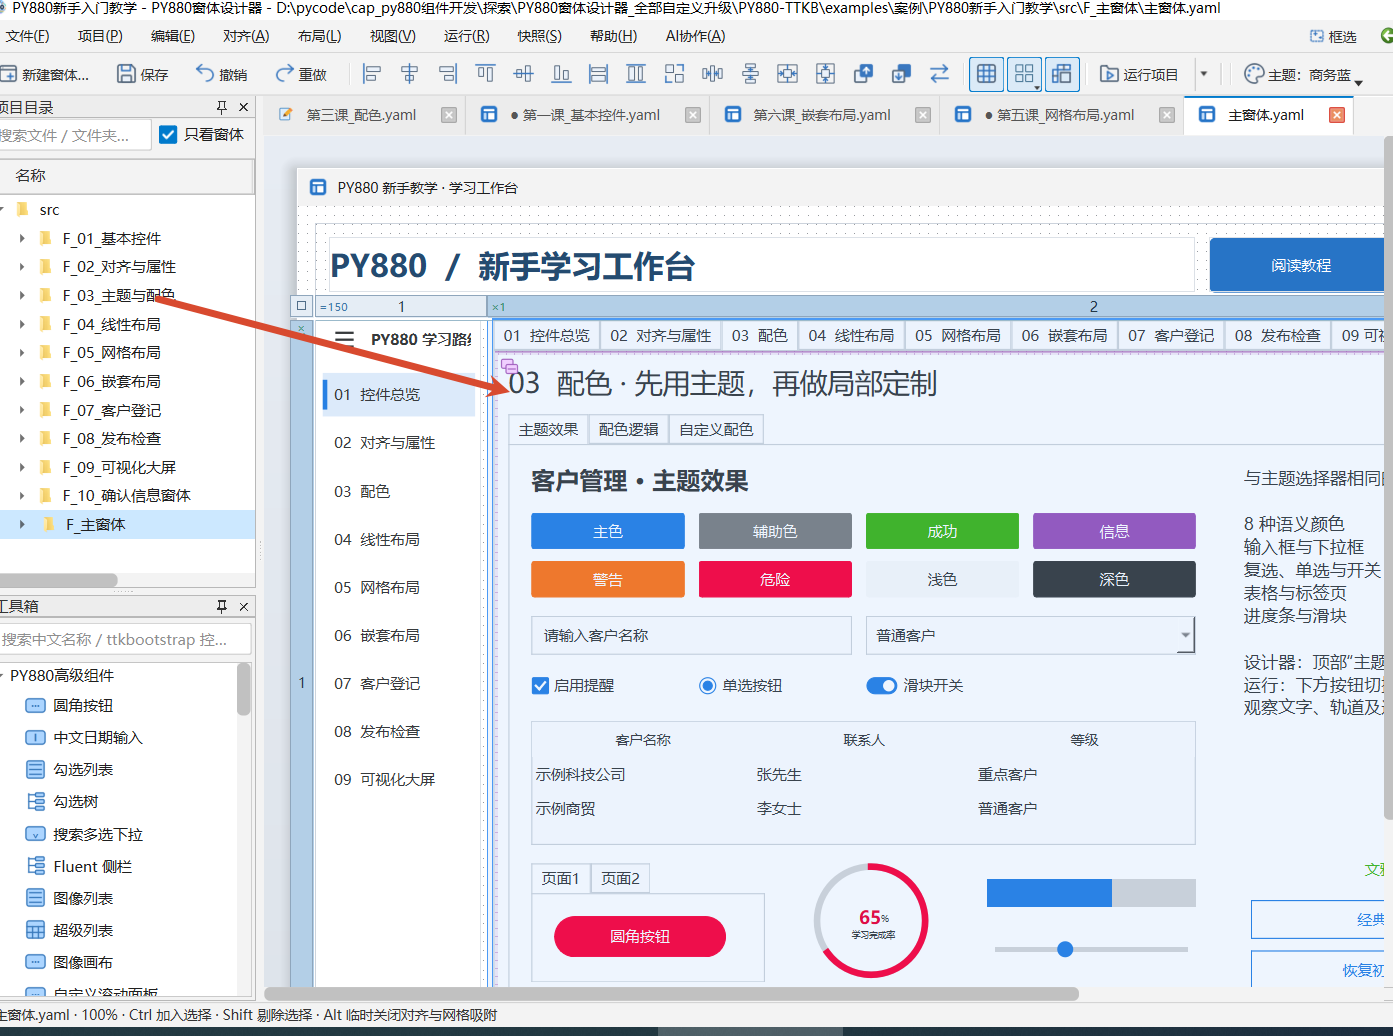Click the bring to front toolbar icon
Image resolution: width=1393 pixels, height=1036 pixels.
pyautogui.click(x=863, y=74)
